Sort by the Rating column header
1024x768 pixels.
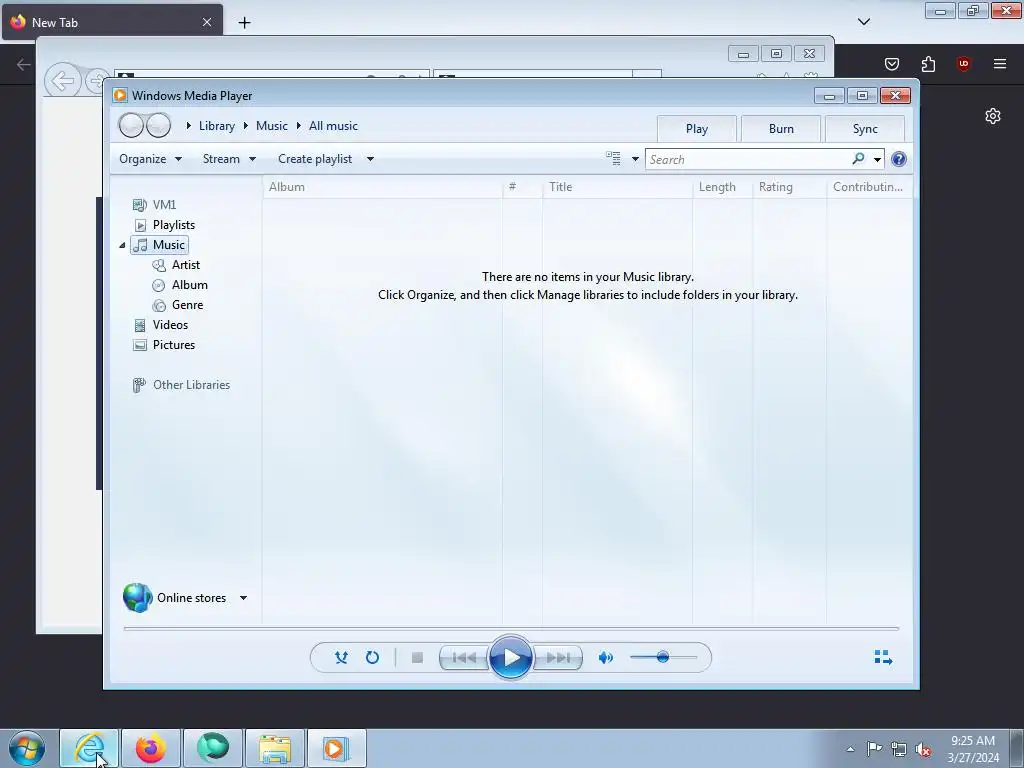[790, 187]
